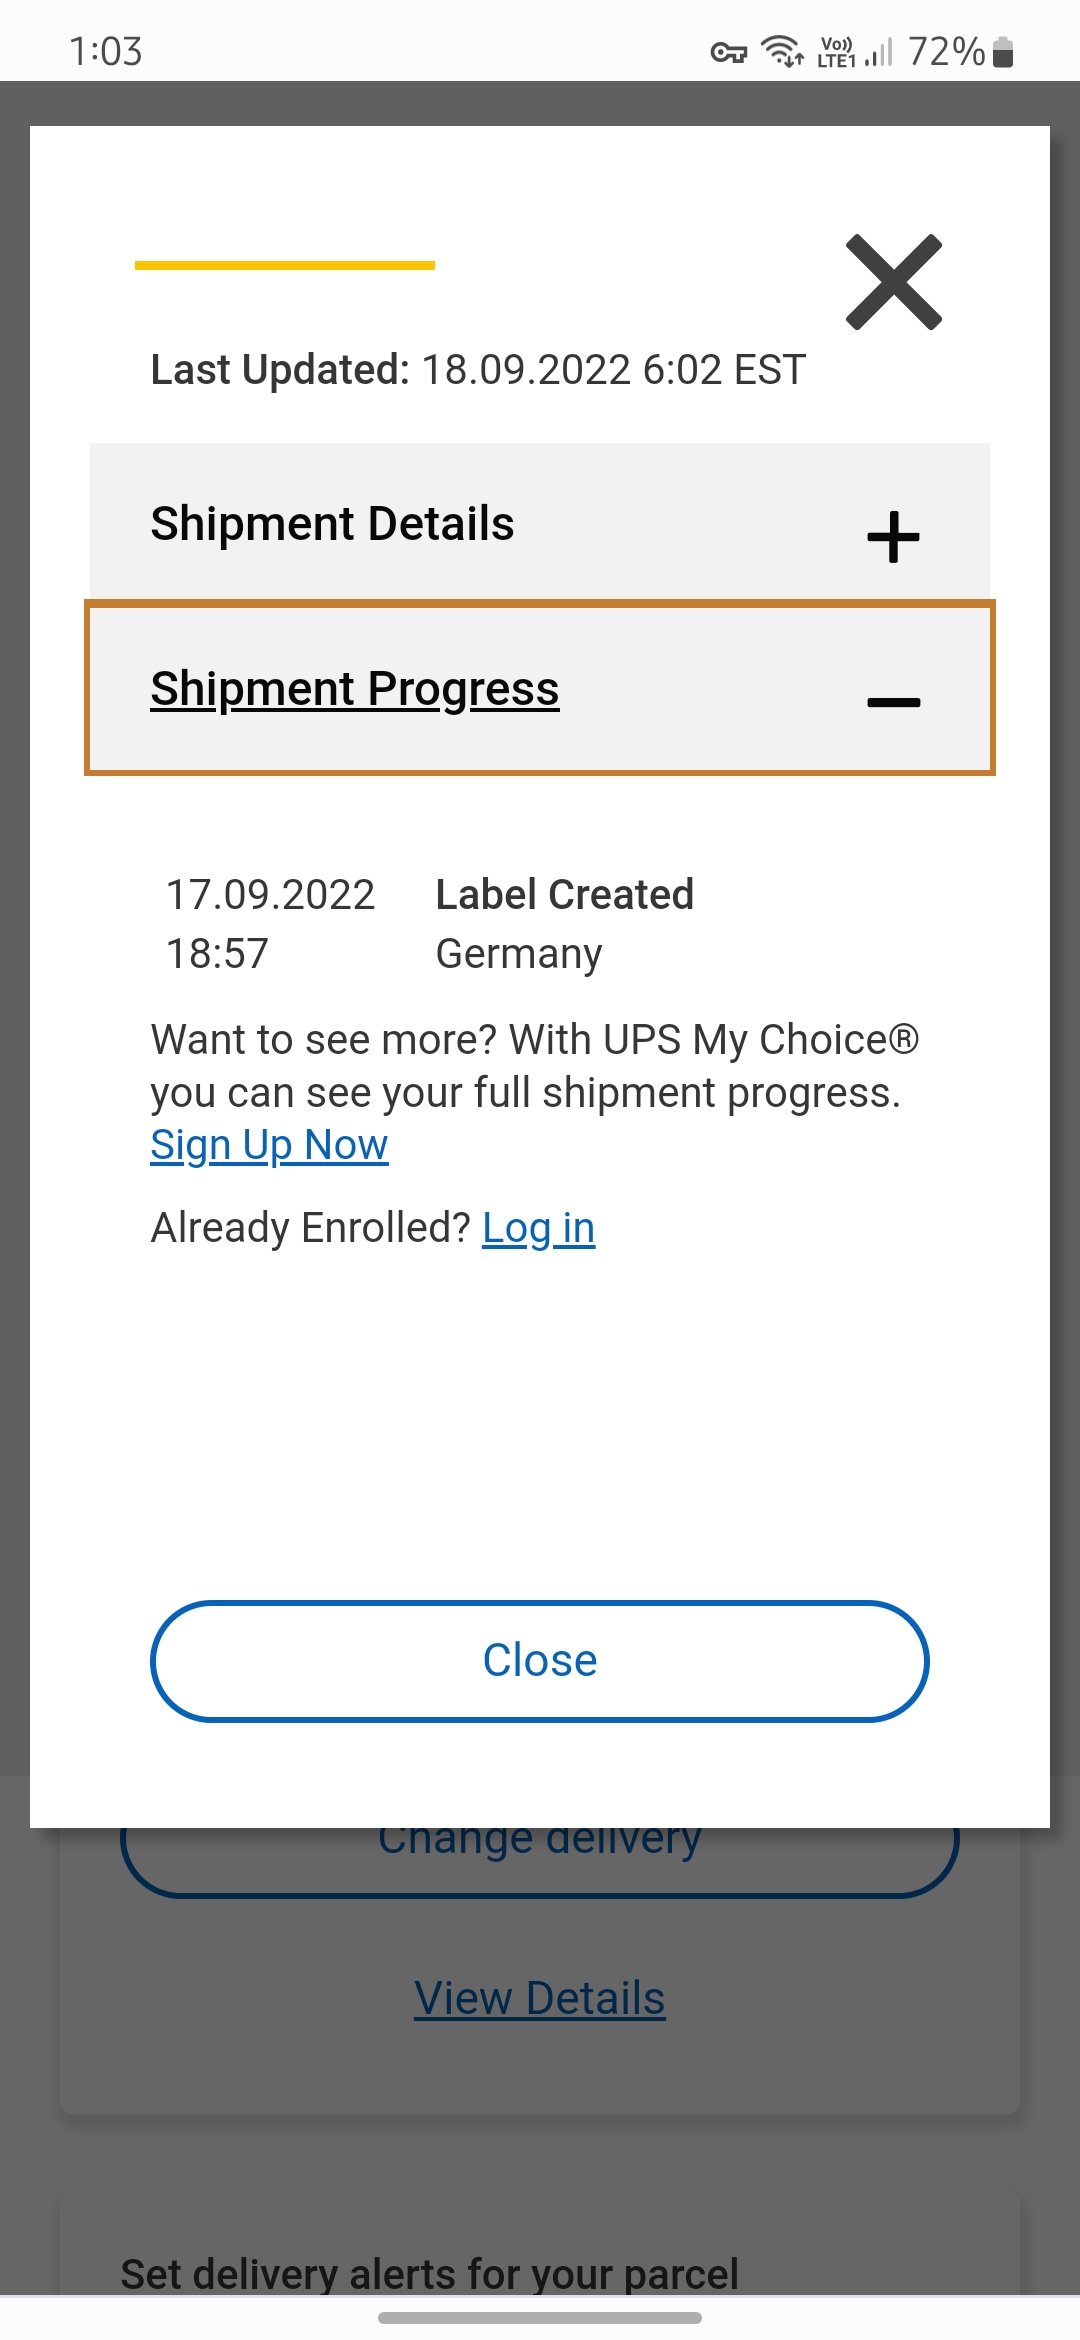
Task: Open the Shipment Details section header
Action: click(540, 523)
